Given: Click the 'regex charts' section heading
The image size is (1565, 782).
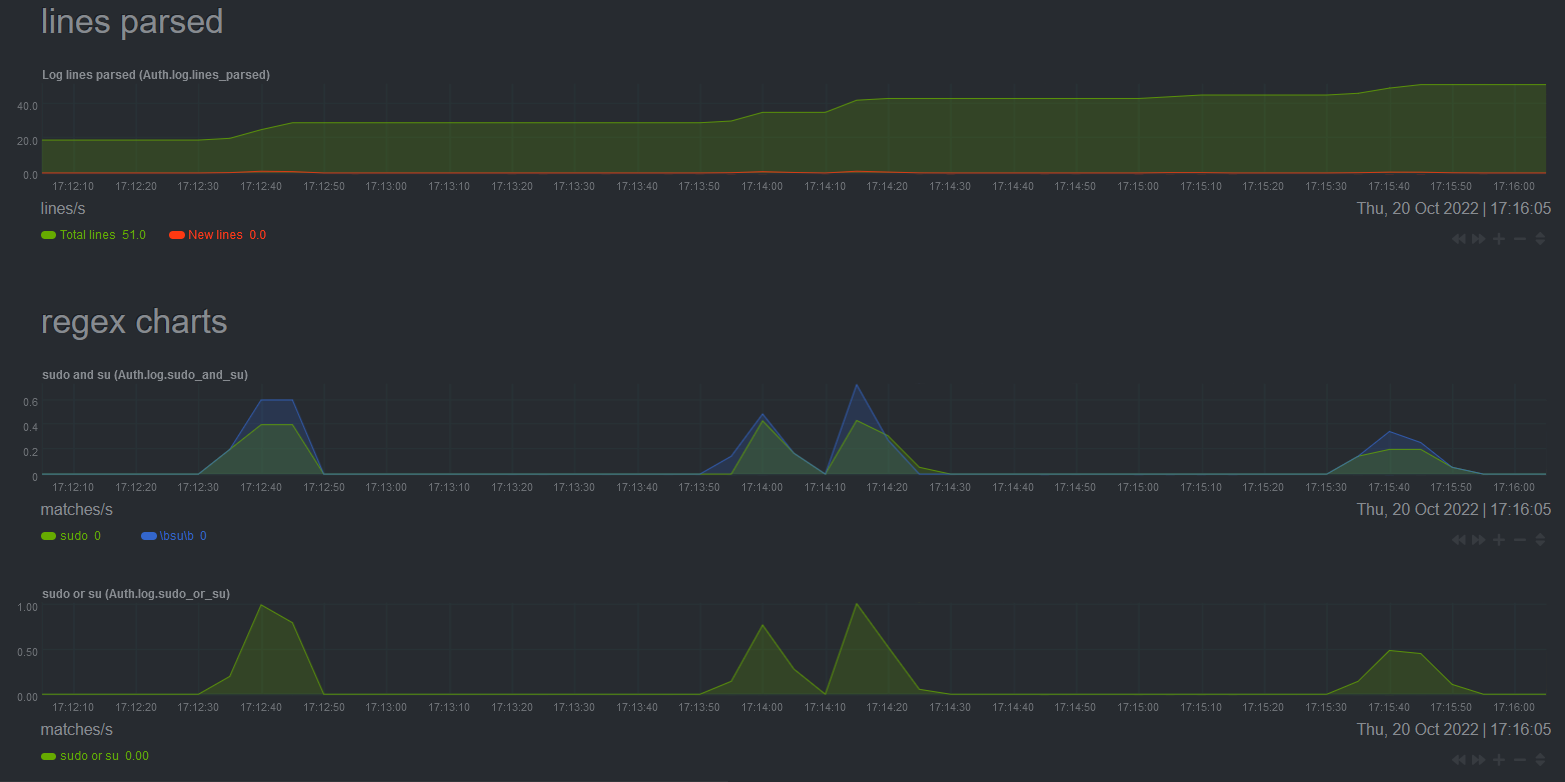Looking at the screenshot, I should [x=134, y=322].
